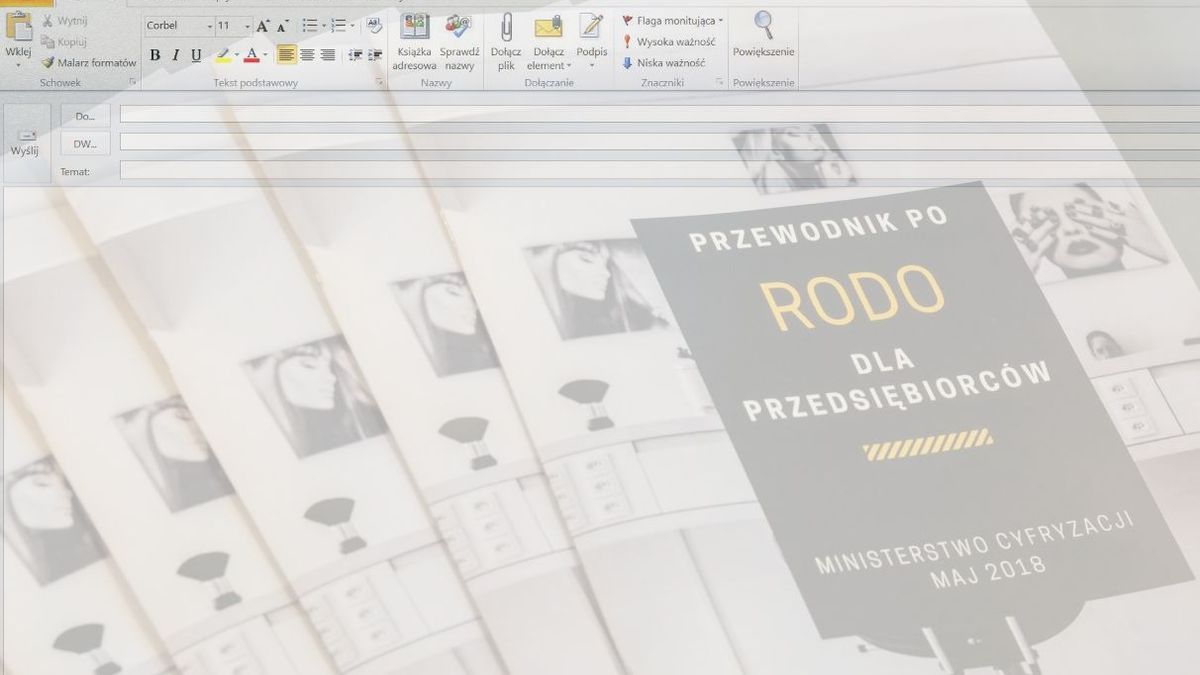Viewport: 1200px width, 675px height.
Task: Open Dołącz element envelope menu
Action: pos(548,42)
